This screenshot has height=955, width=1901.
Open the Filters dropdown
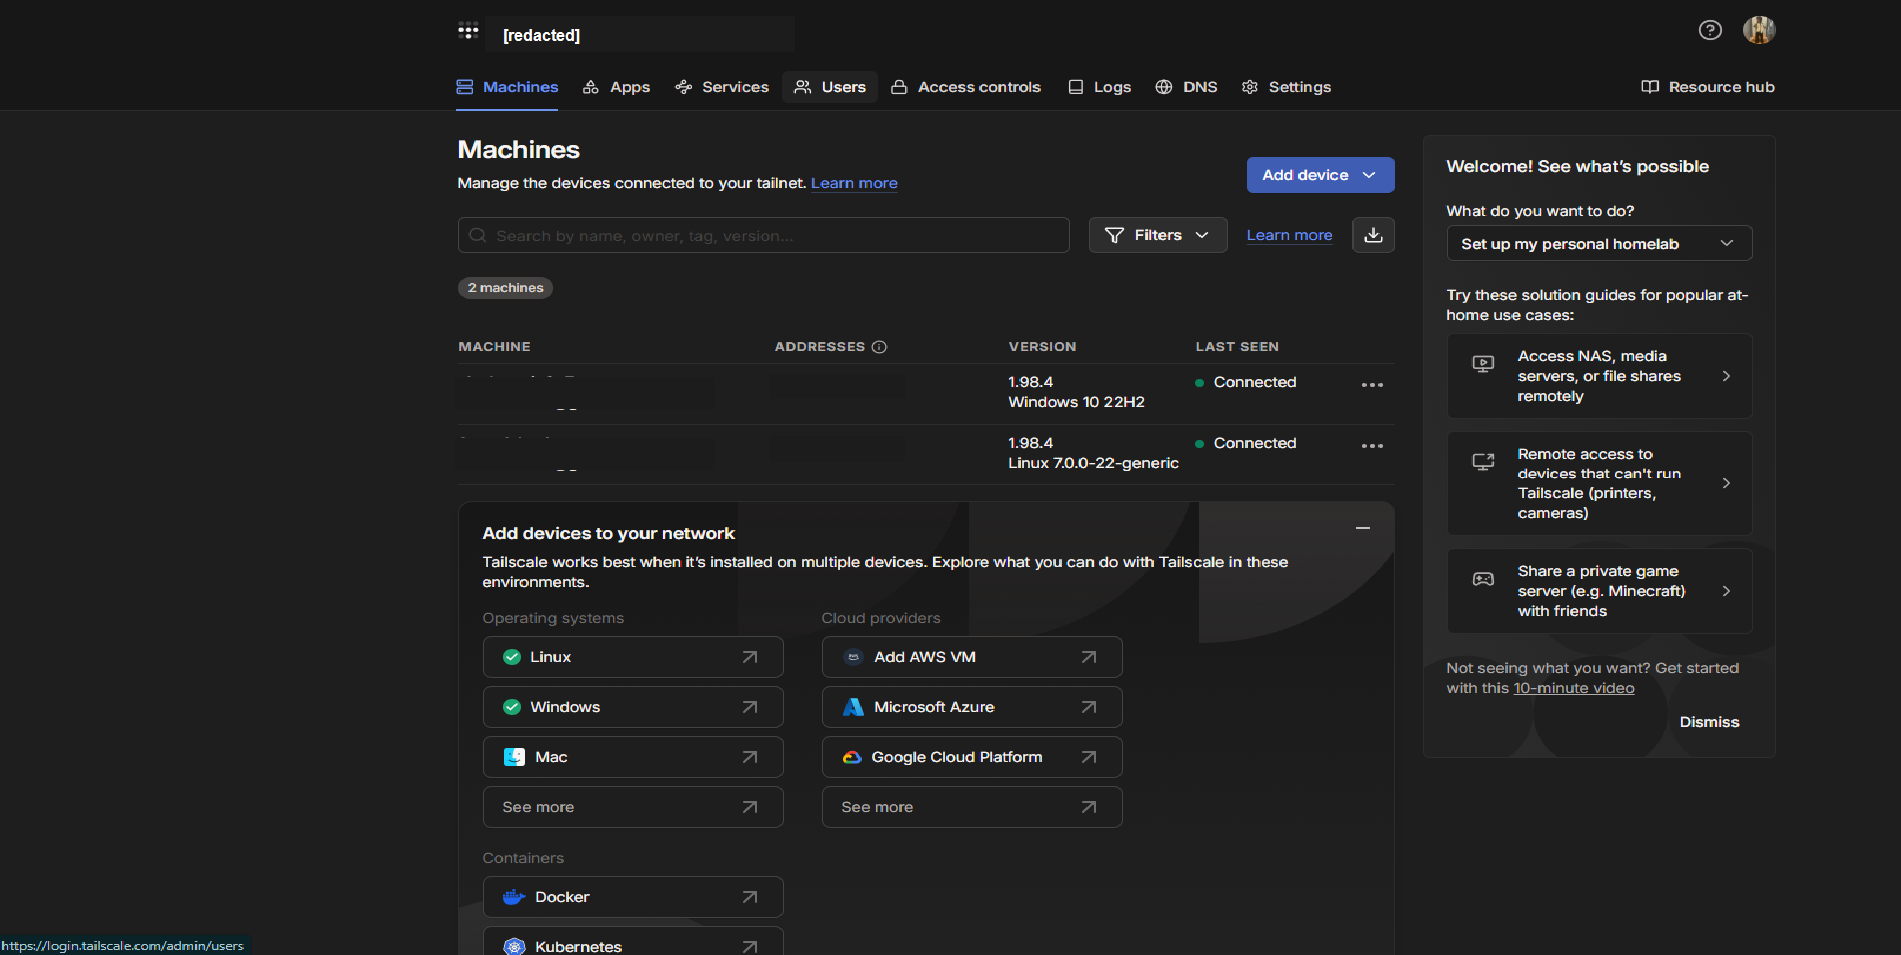(1158, 235)
